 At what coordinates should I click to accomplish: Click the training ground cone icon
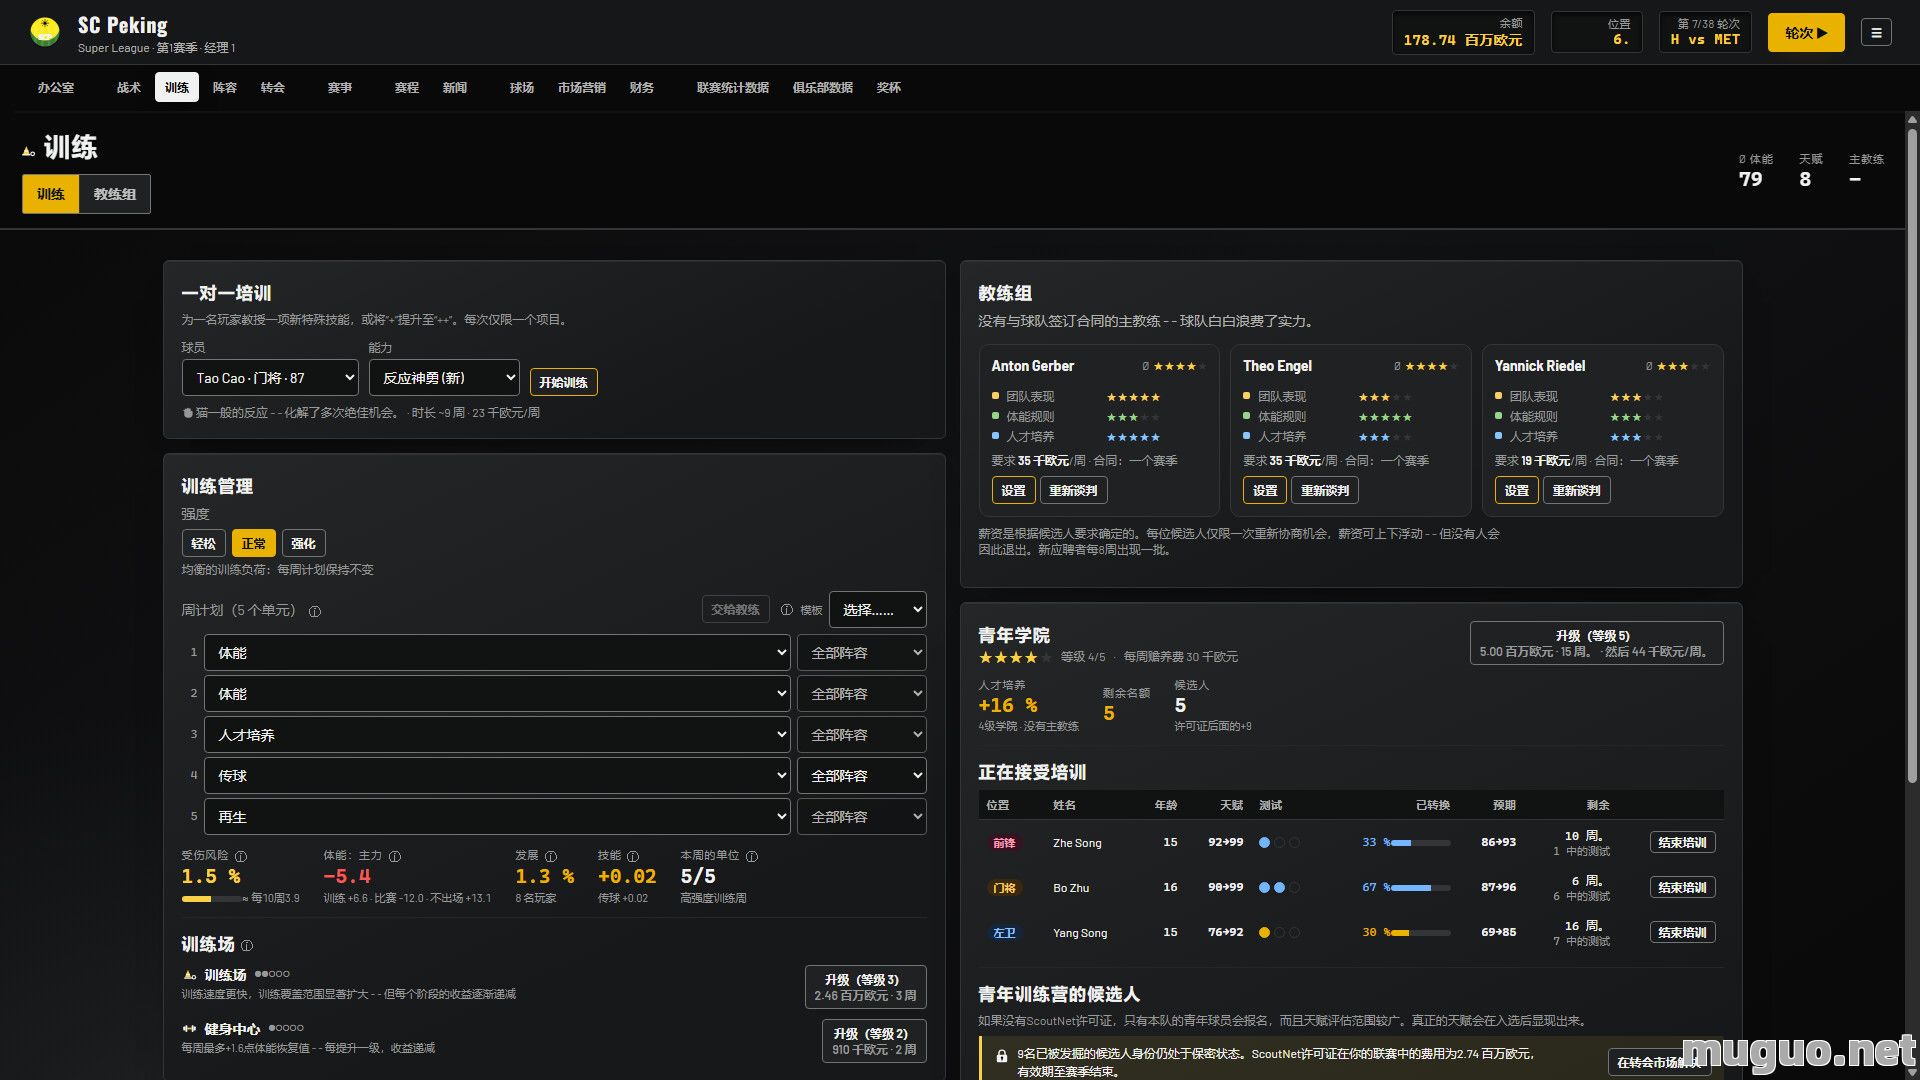[x=190, y=975]
